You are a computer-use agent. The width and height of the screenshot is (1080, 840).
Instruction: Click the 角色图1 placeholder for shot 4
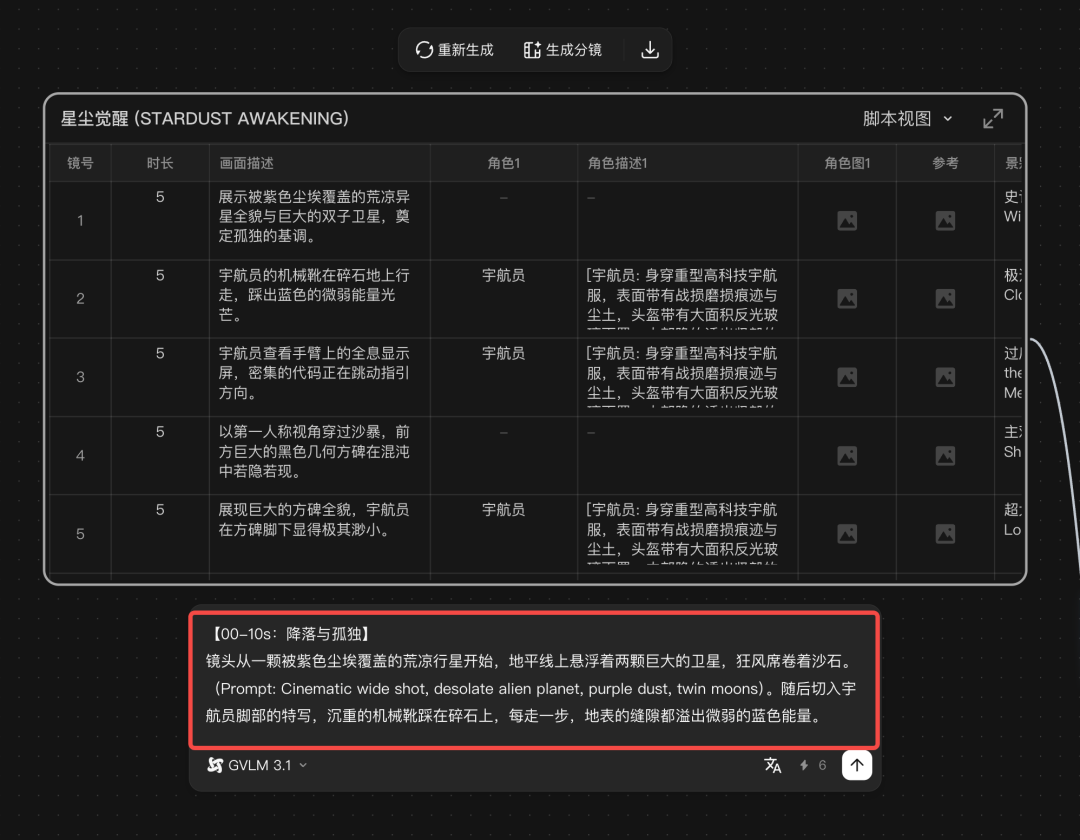tap(847, 455)
